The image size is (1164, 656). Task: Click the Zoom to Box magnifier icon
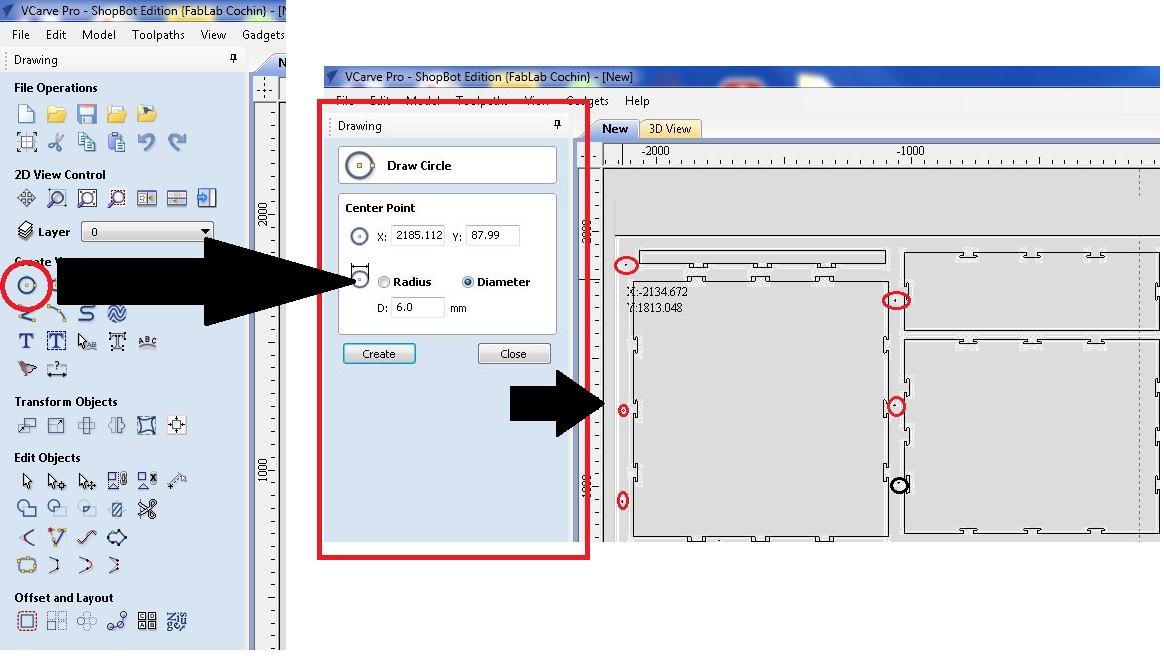point(56,198)
